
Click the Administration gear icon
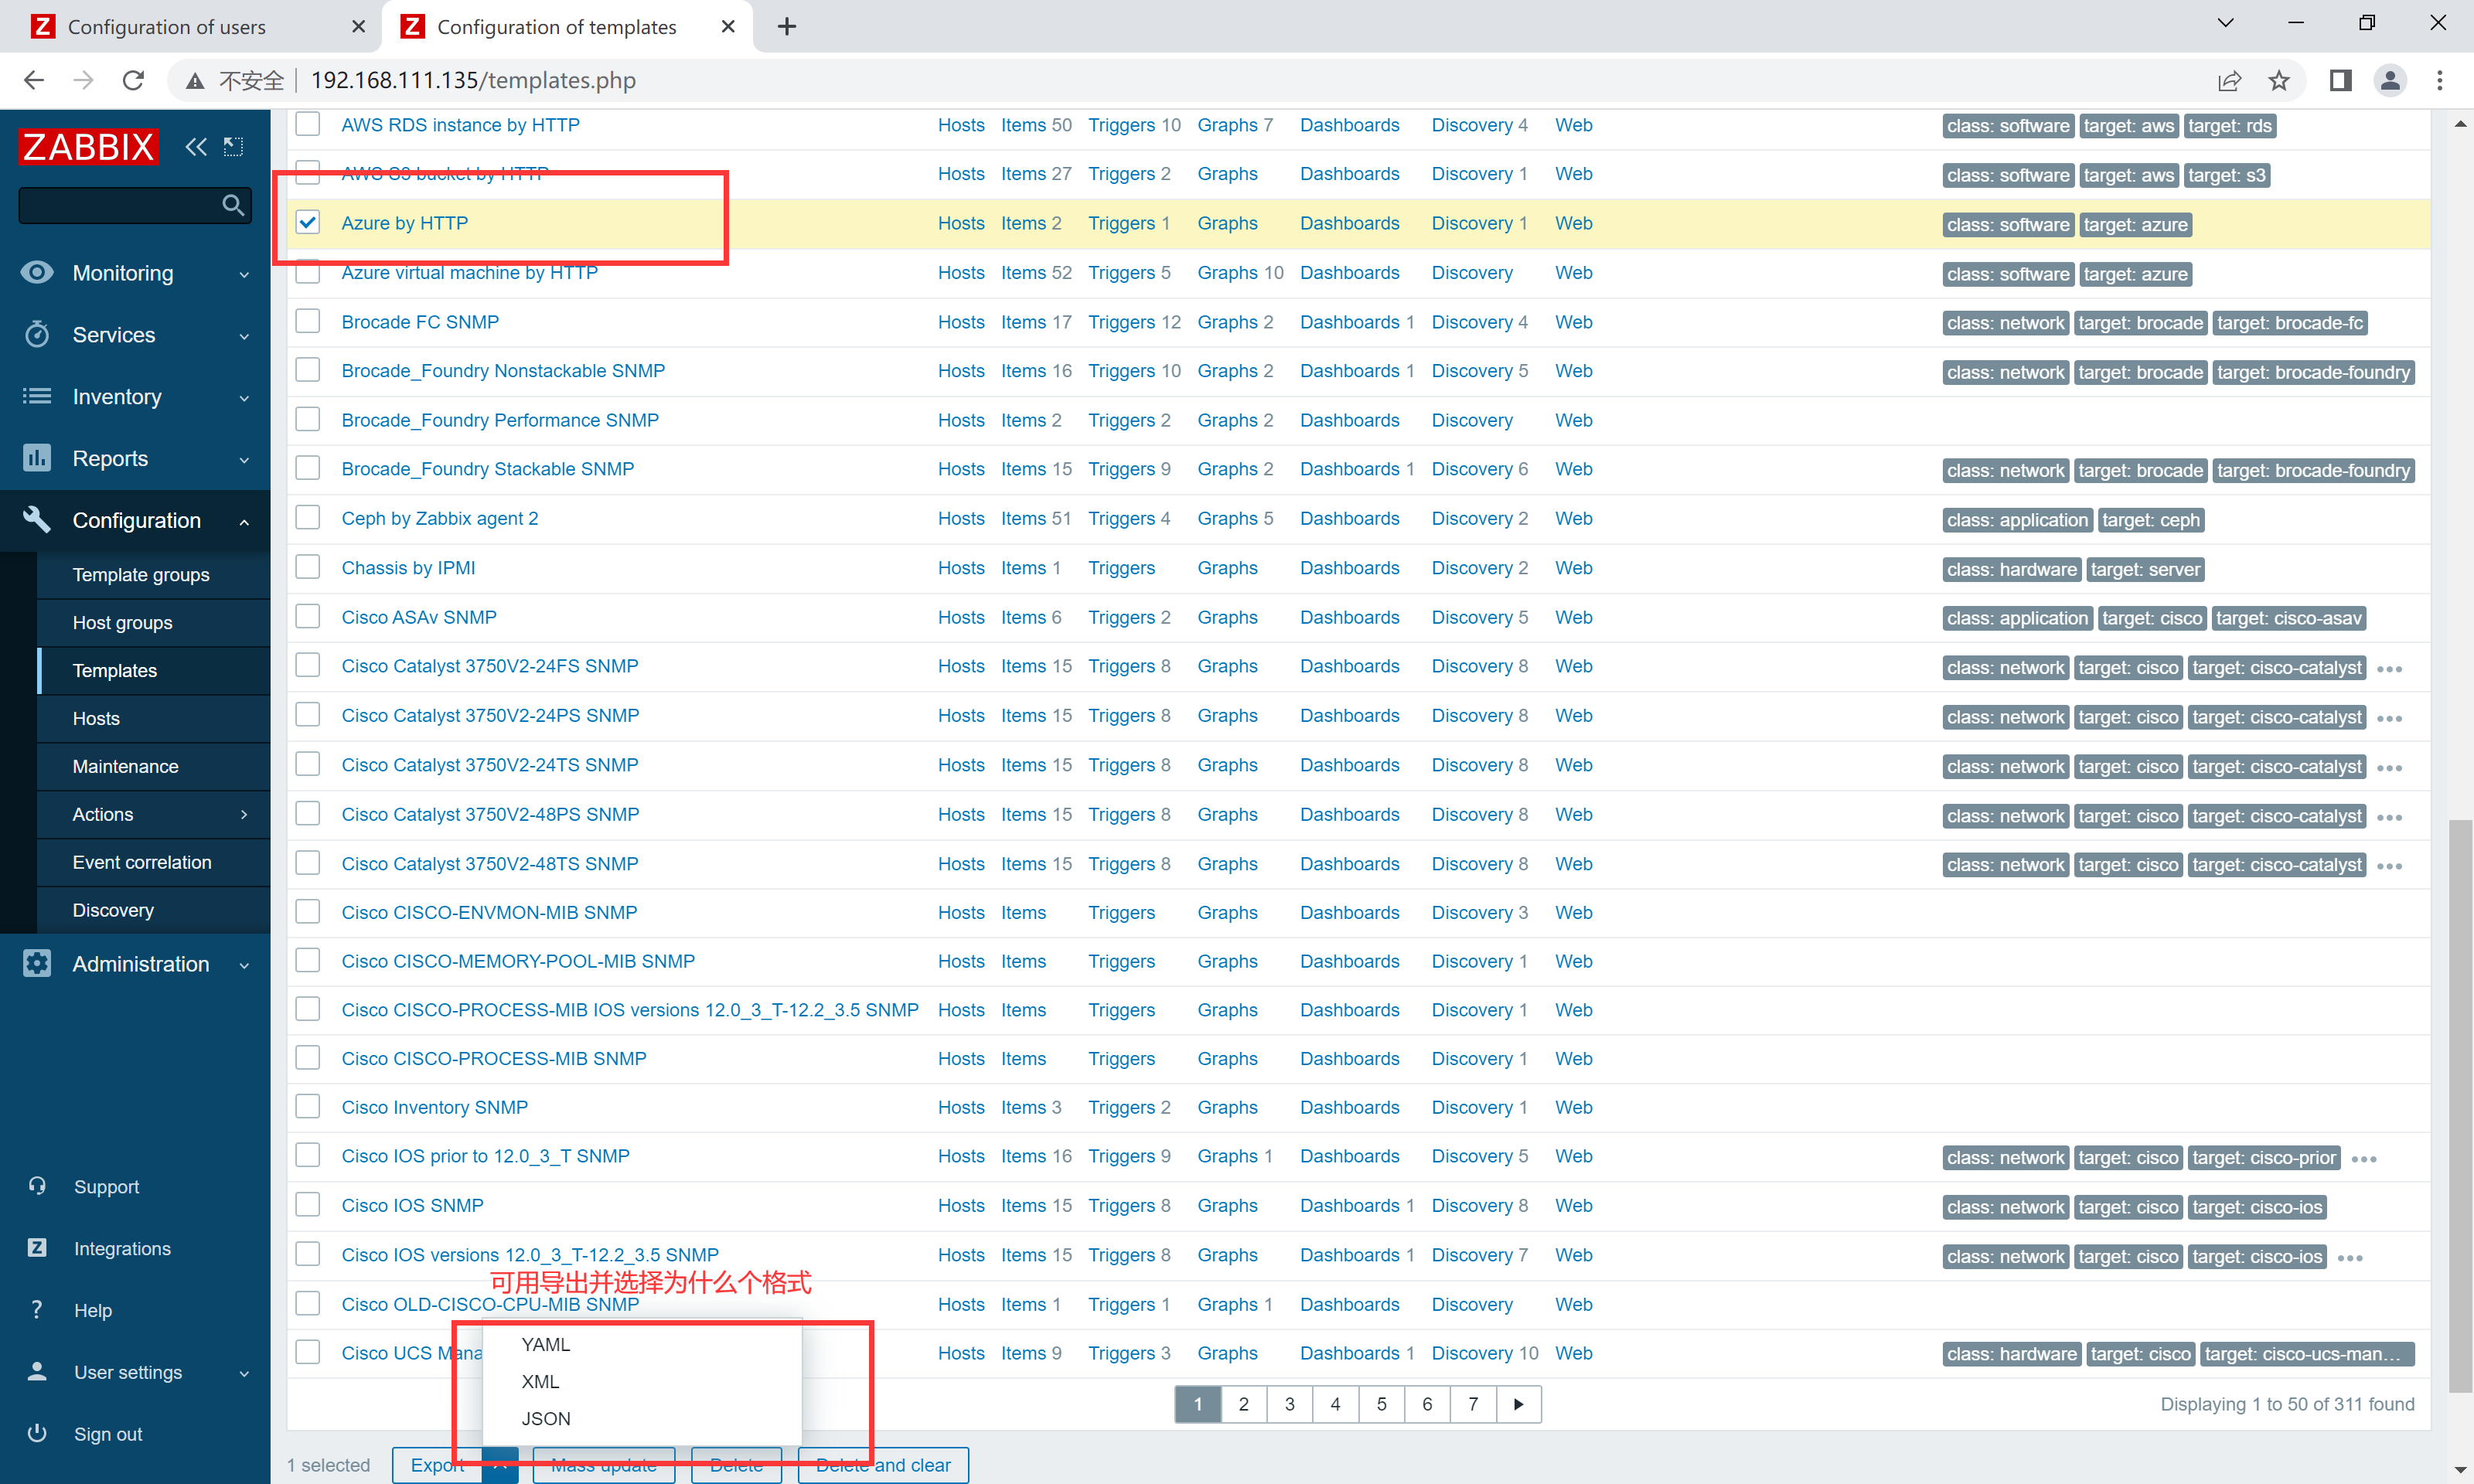tap(37, 963)
